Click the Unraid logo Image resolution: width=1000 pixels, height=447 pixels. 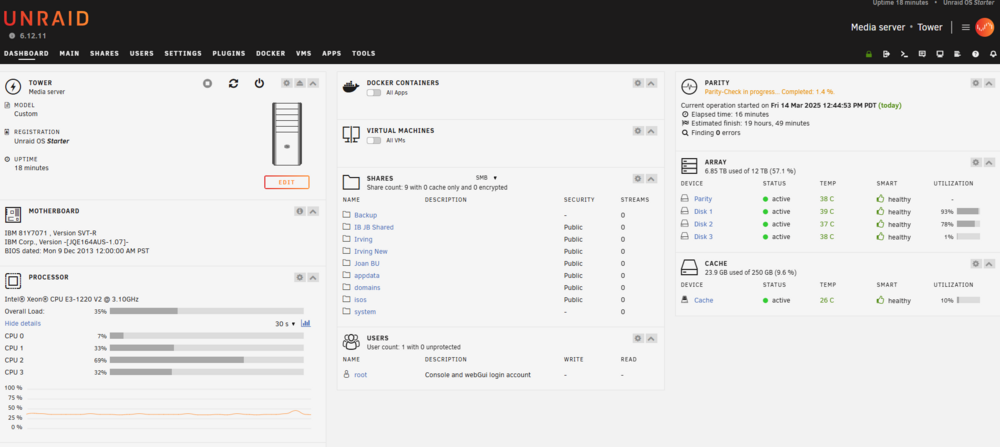[x=46, y=19]
